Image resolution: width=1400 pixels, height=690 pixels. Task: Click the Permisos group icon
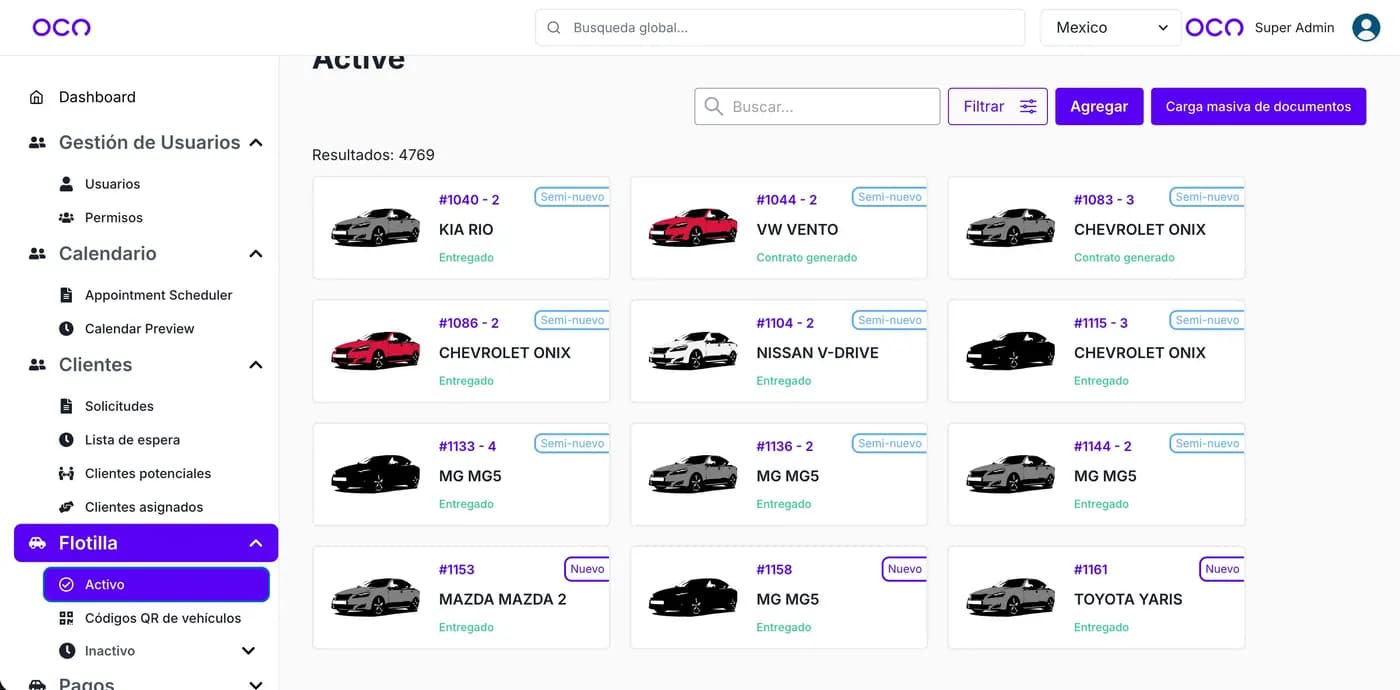tap(66, 217)
